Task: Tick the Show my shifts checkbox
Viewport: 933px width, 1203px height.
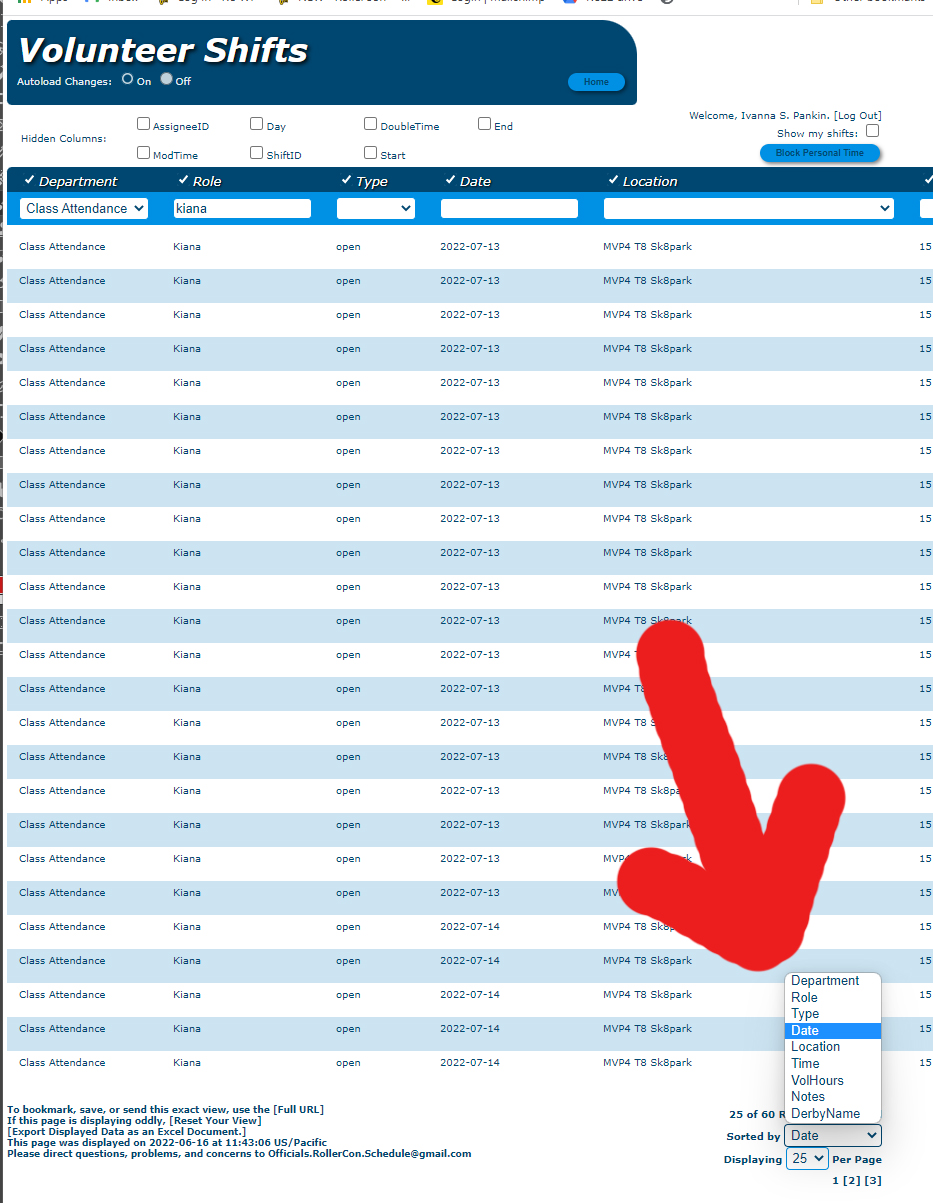Action: pos(872,131)
